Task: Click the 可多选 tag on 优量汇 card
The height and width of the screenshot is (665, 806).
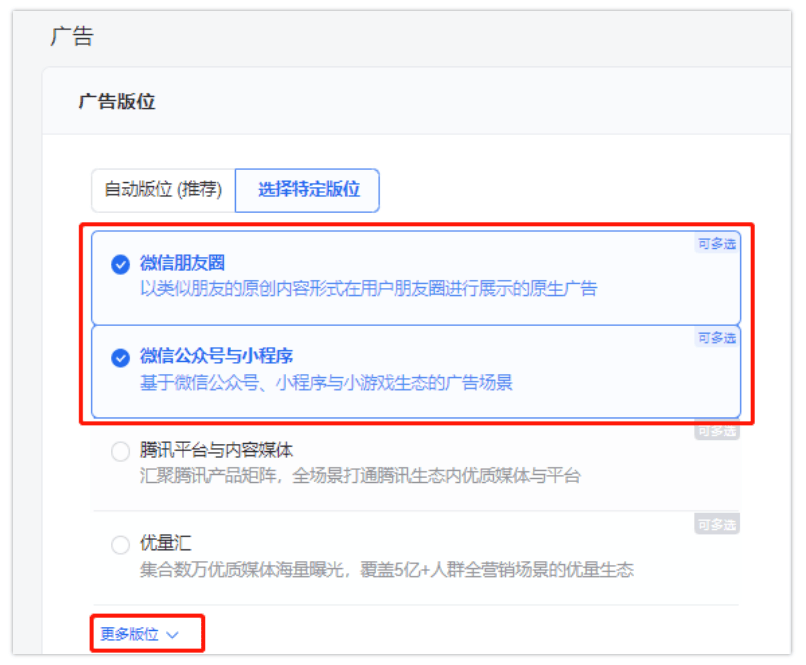Action: point(716,523)
